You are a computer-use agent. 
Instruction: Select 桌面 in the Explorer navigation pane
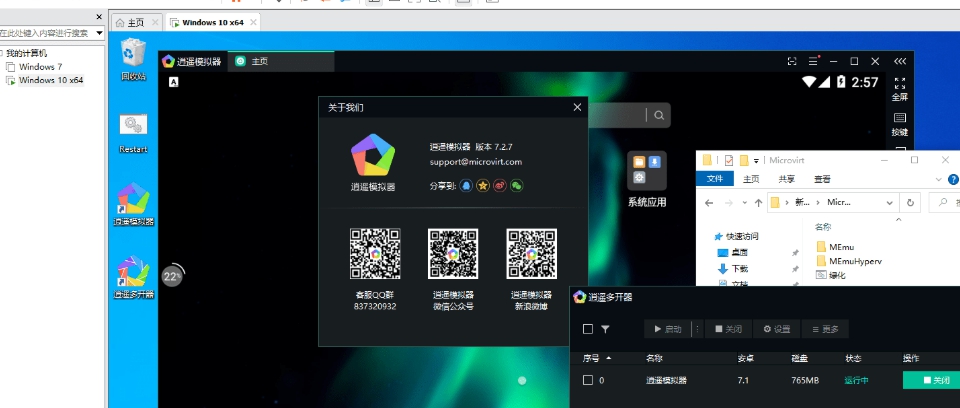click(733, 252)
